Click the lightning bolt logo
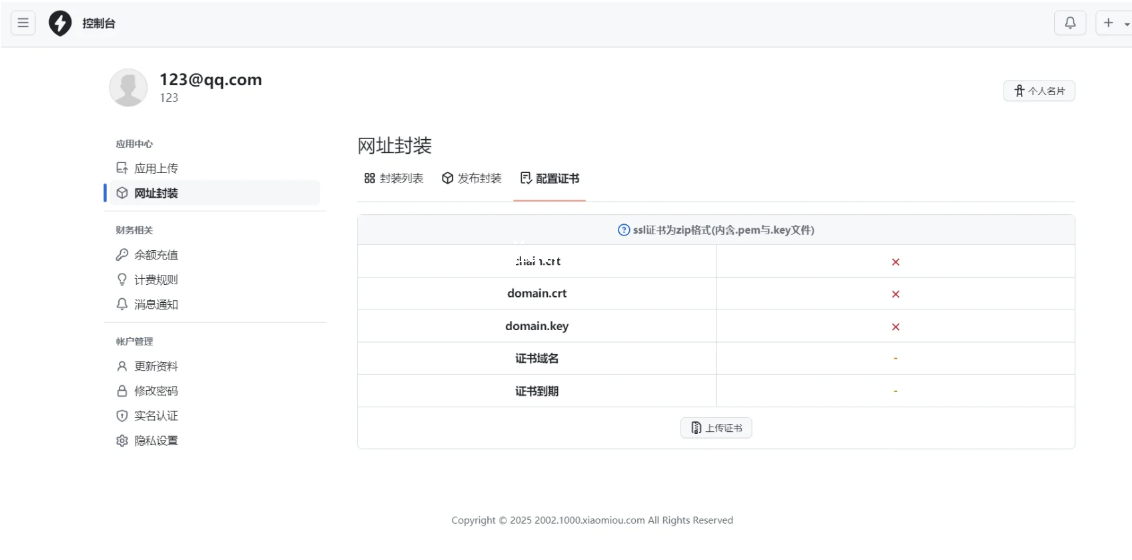The height and width of the screenshot is (560, 1132). pos(60,23)
